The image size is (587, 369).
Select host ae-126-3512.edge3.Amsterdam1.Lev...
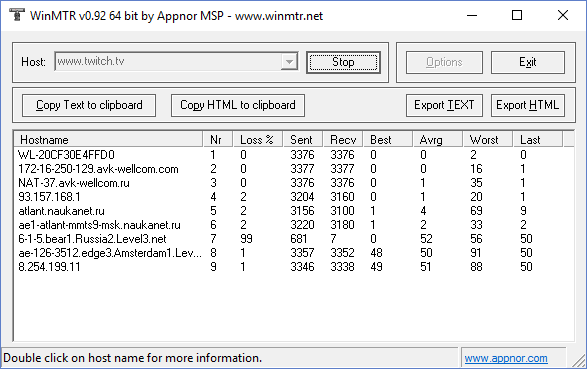[x=110, y=253]
